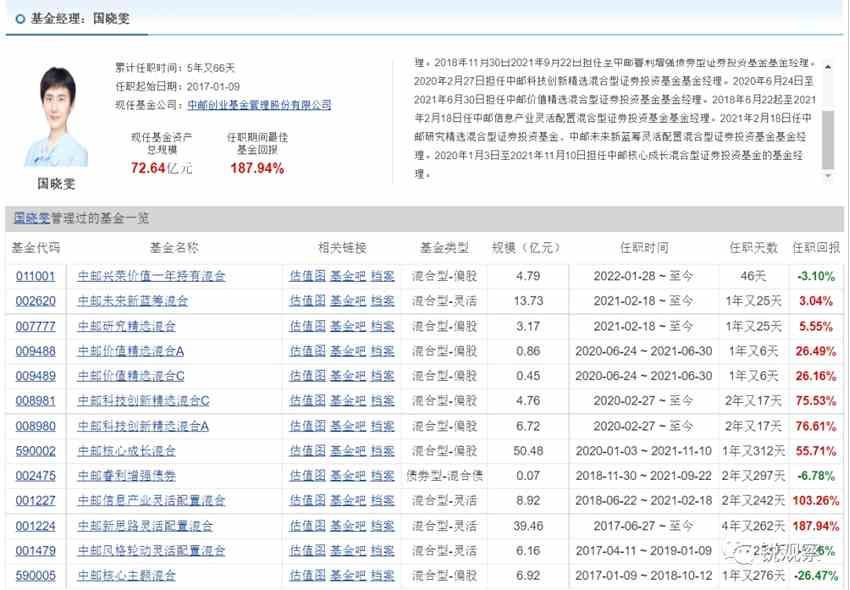This screenshot has height=590, width=850.
Task: Open the 中邮价值精选混合C fund page
Action: pos(131,376)
